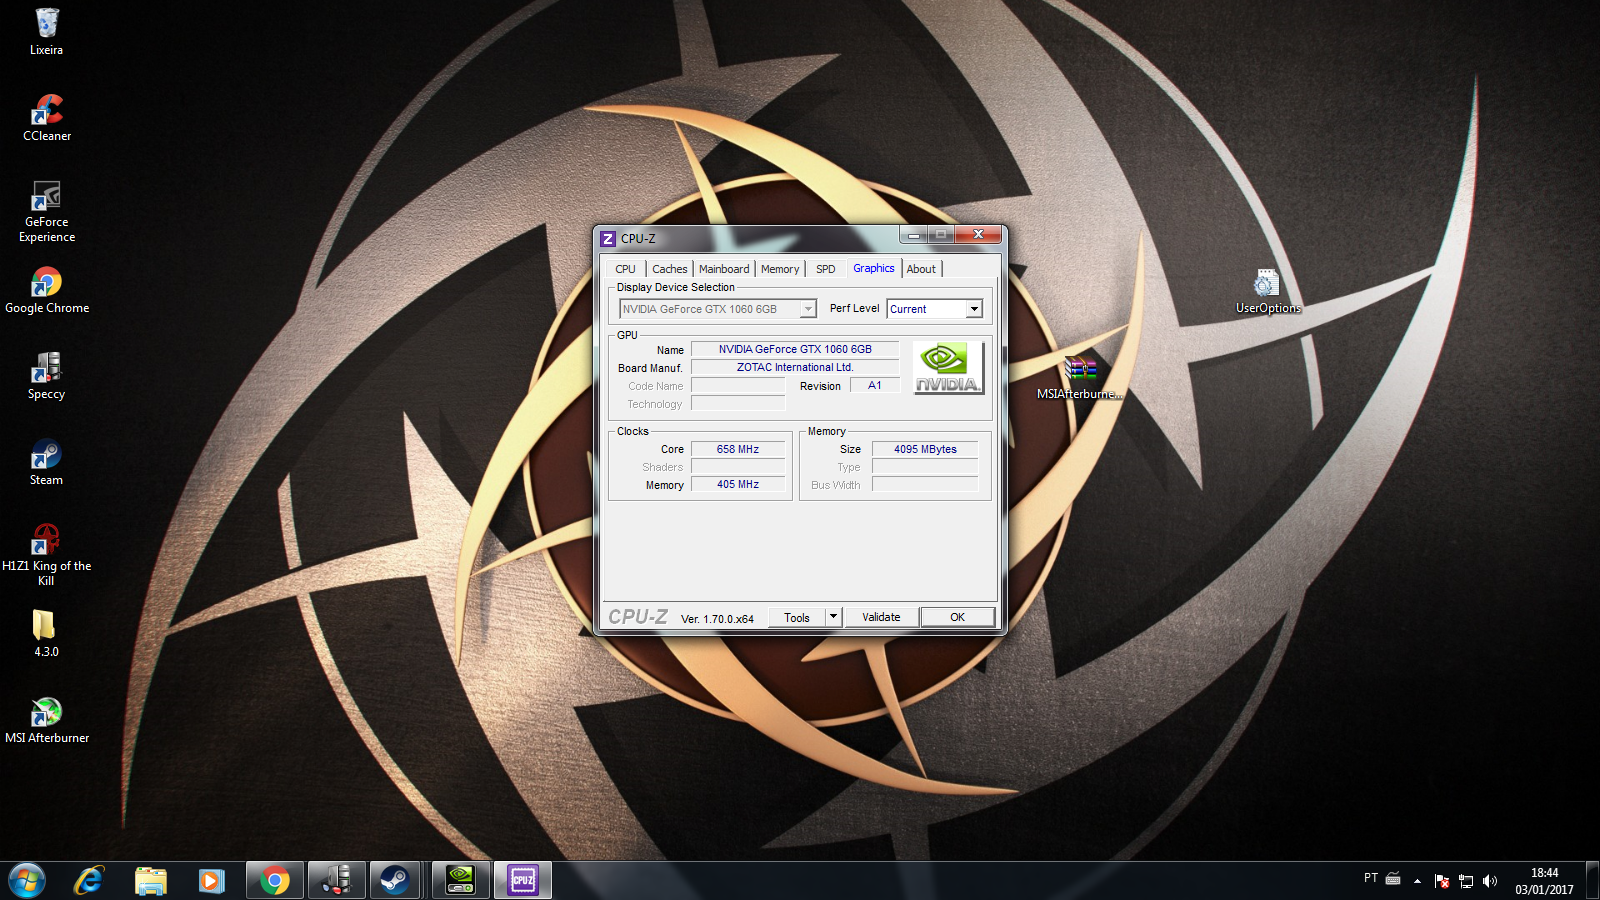This screenshot has height=900, width=1600.
Task: Click the Board Manuf. ZOTAC field
Action: click(x=795, y=367)
